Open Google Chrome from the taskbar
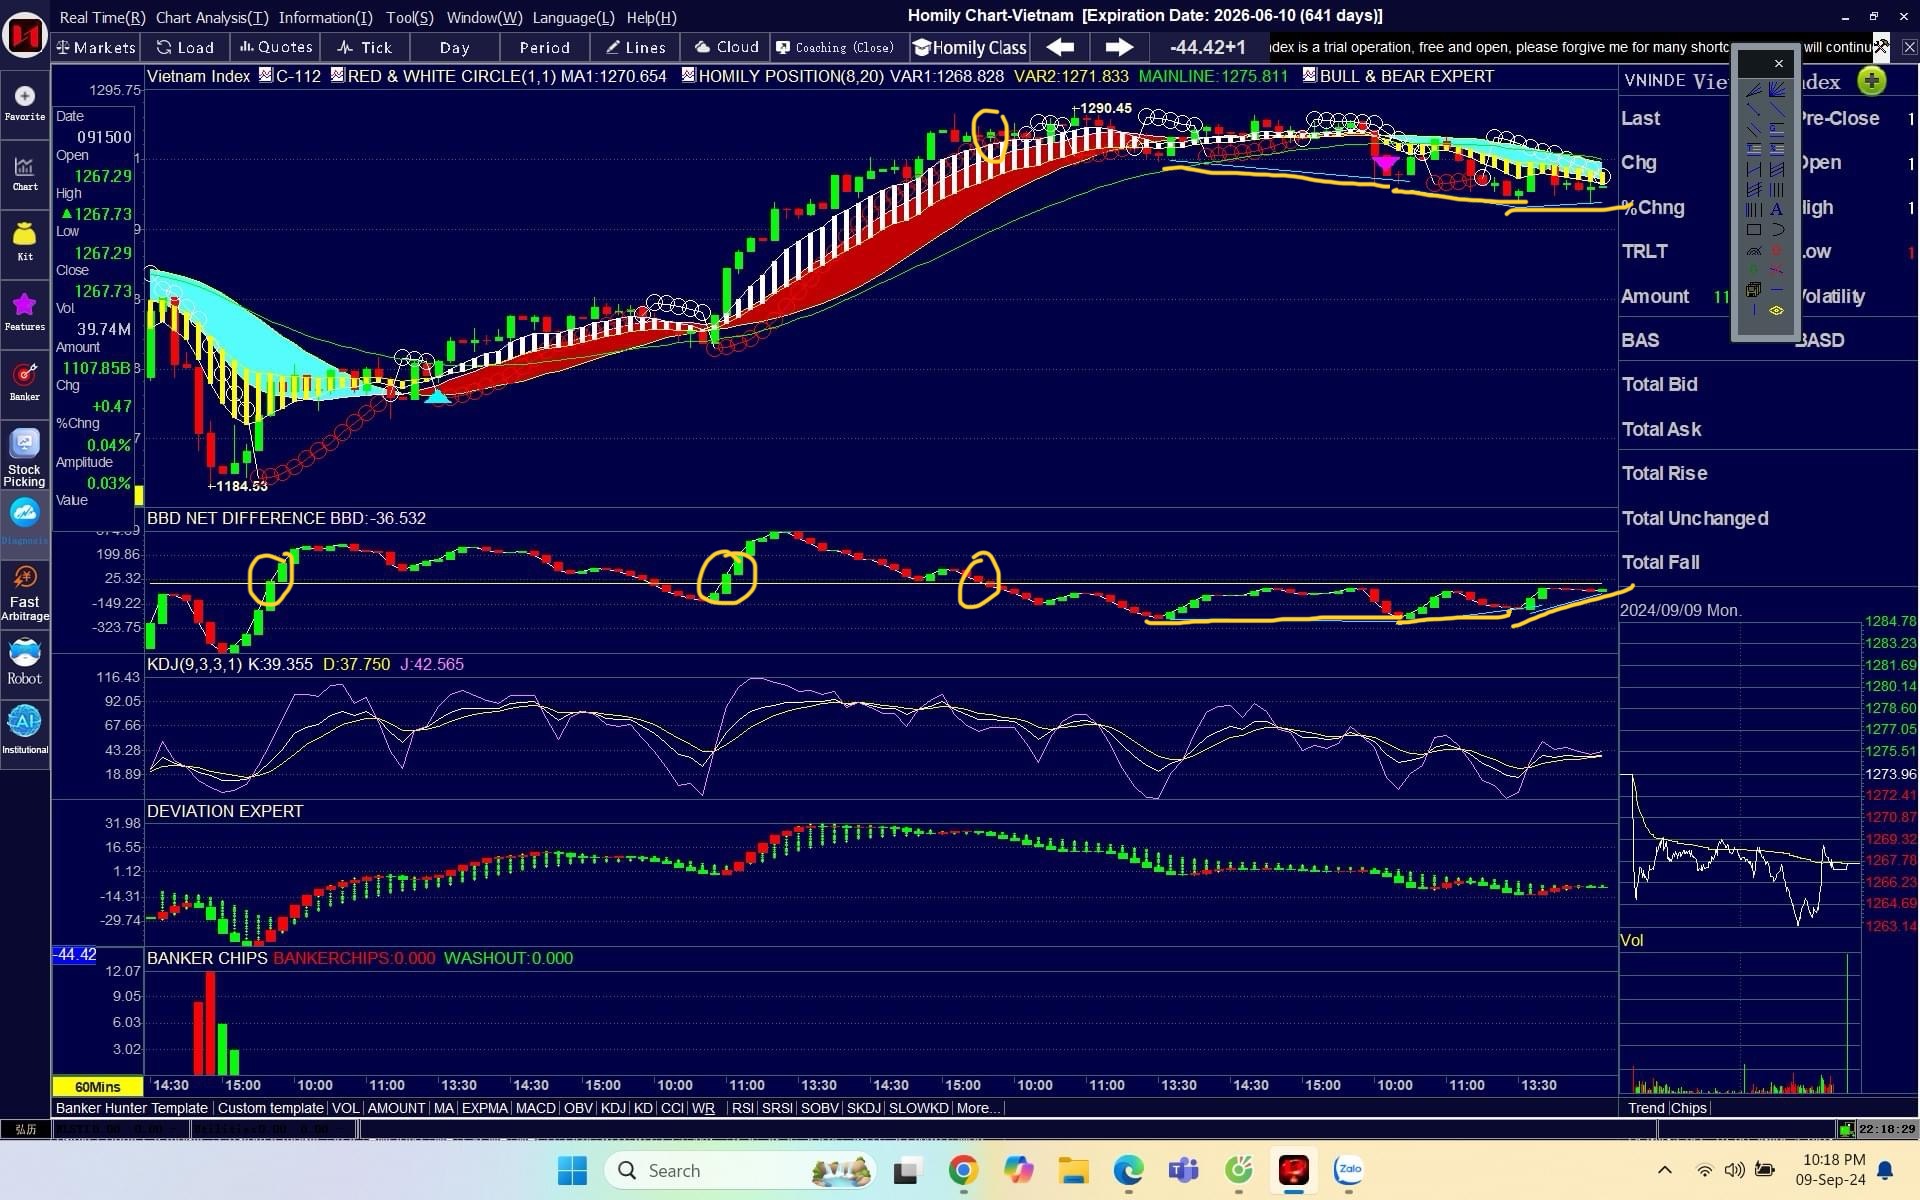Image resolution: width=1920 pixels, height=1200 pixels. (x=963, y=1170)
